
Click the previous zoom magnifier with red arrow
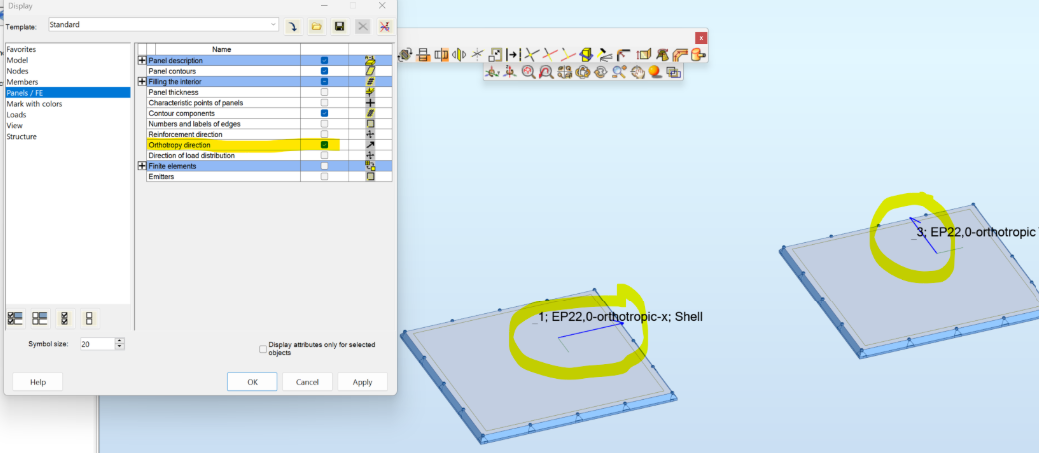(547, 72)
